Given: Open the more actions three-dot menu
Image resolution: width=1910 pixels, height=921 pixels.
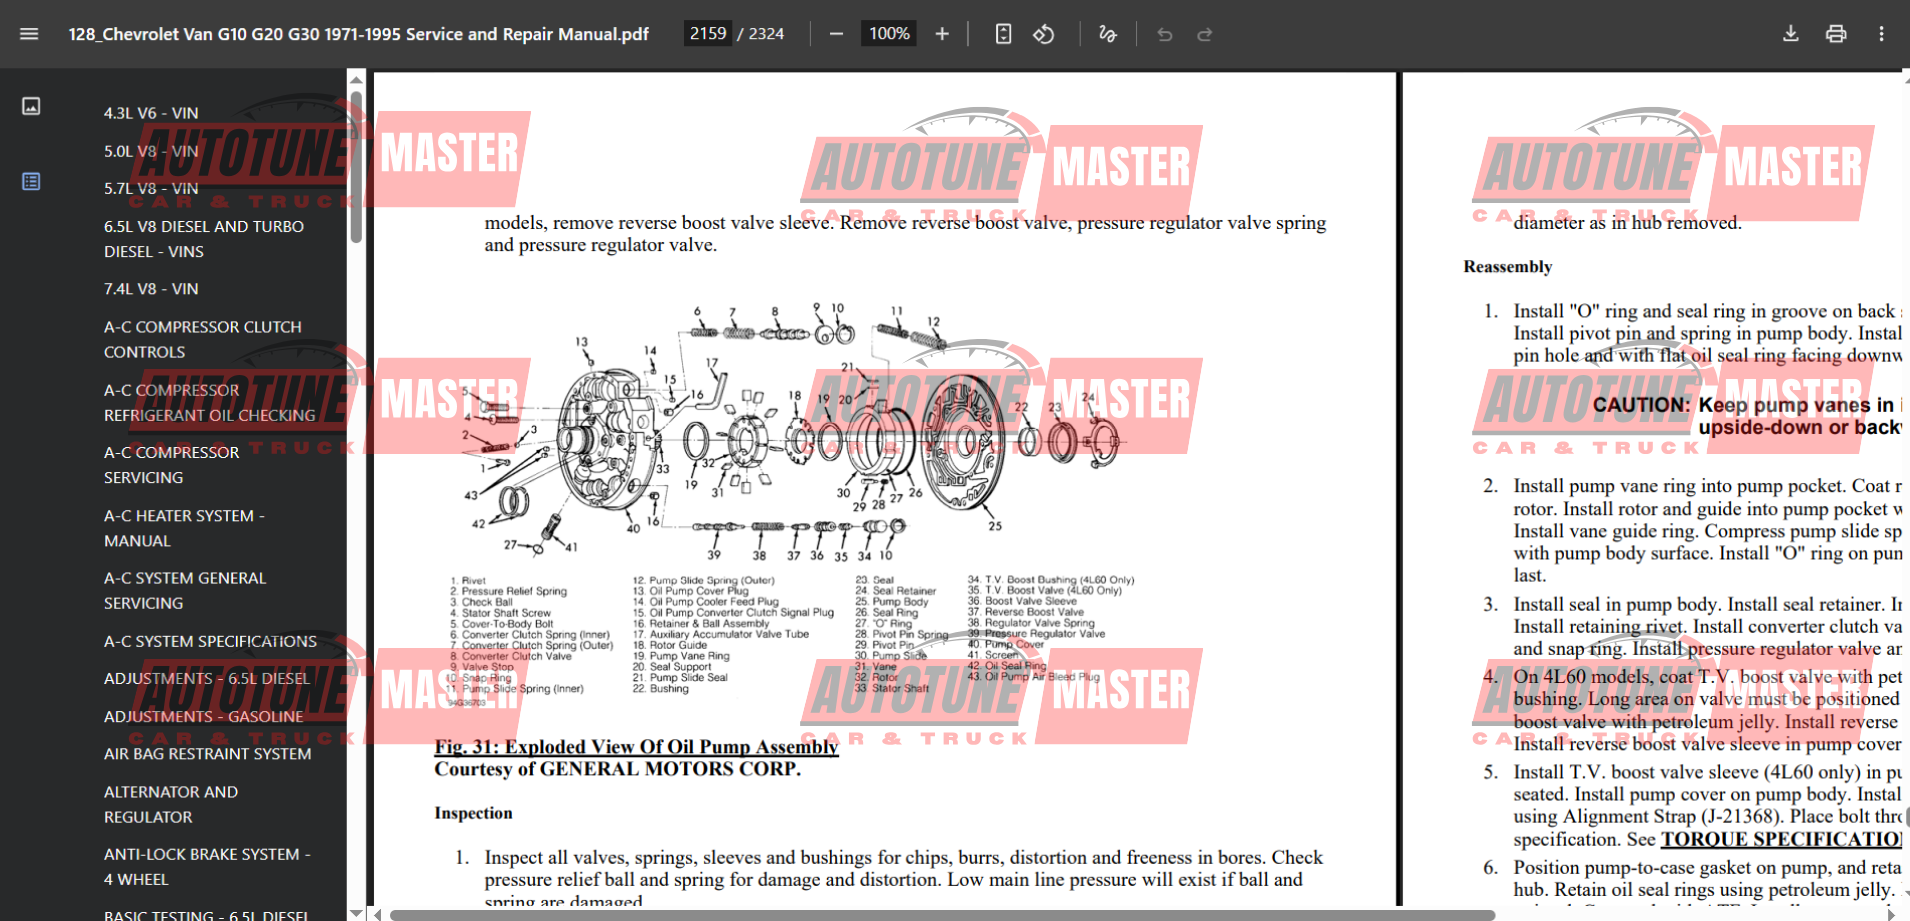Looking at the screenshot, I should [1881, 34].
